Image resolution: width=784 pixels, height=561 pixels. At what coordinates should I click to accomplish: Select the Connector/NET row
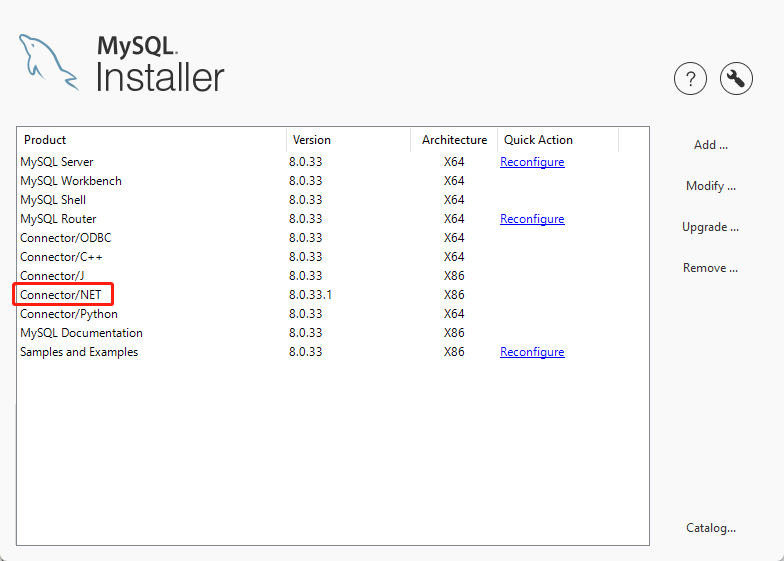(x=62, y=295)
